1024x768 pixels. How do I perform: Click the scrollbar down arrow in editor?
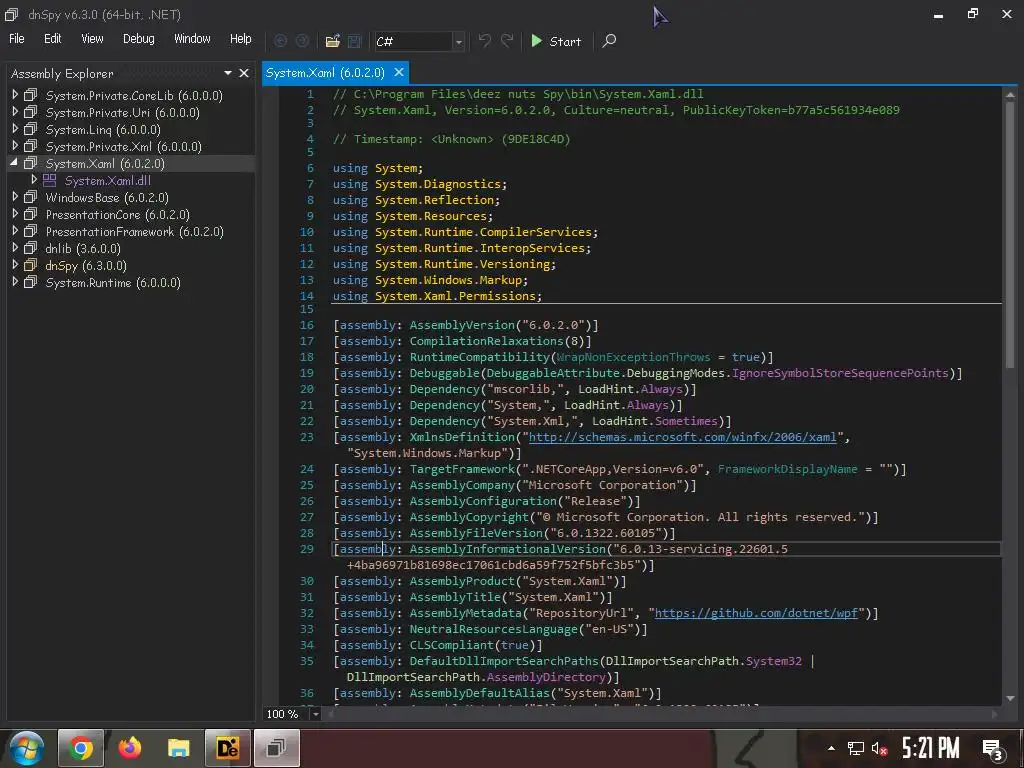(1010, 698)
